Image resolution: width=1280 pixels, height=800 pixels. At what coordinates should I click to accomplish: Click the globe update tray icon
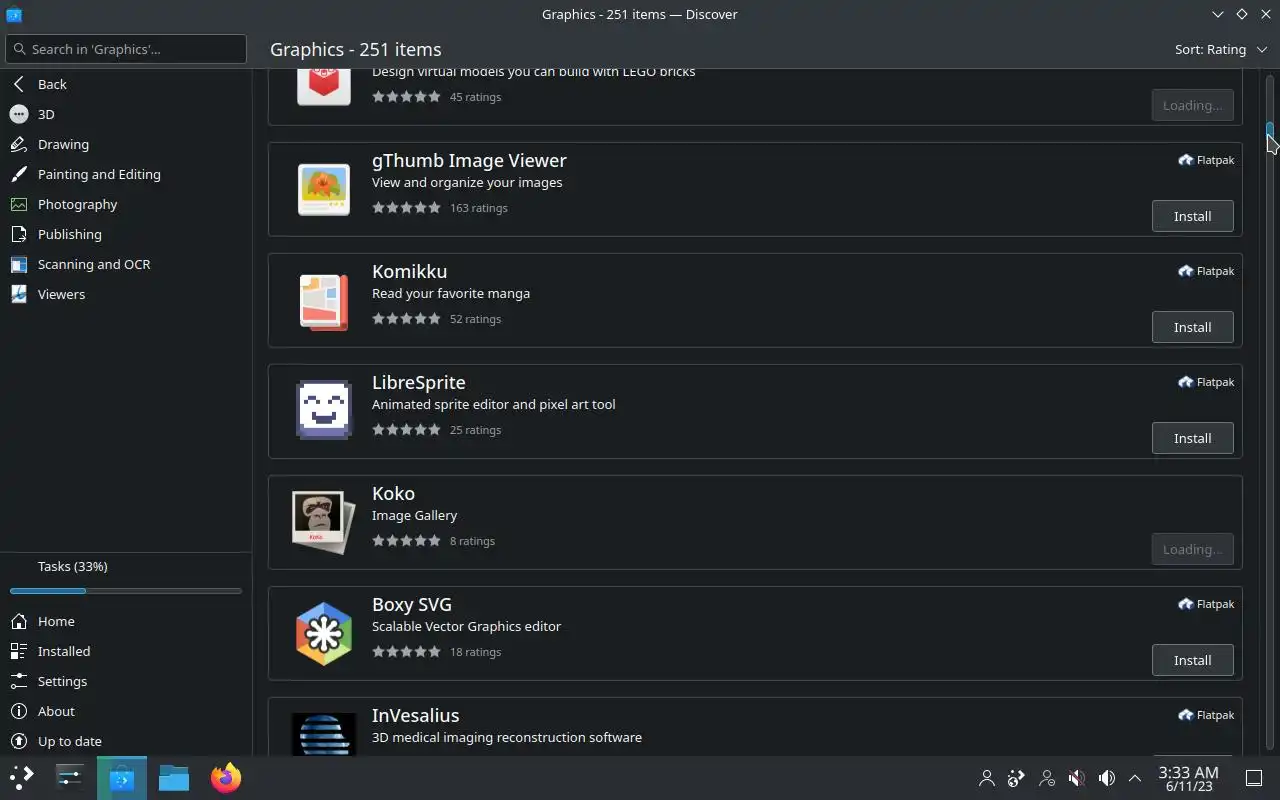1017,777
